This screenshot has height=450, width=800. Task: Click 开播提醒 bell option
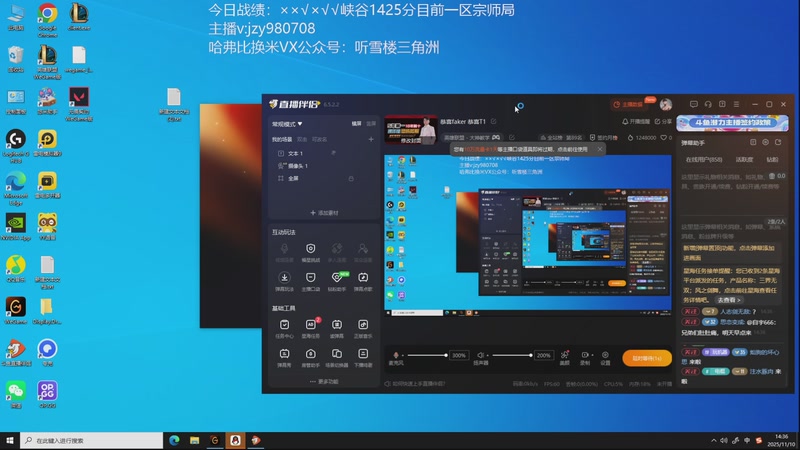tap(636, 121)
